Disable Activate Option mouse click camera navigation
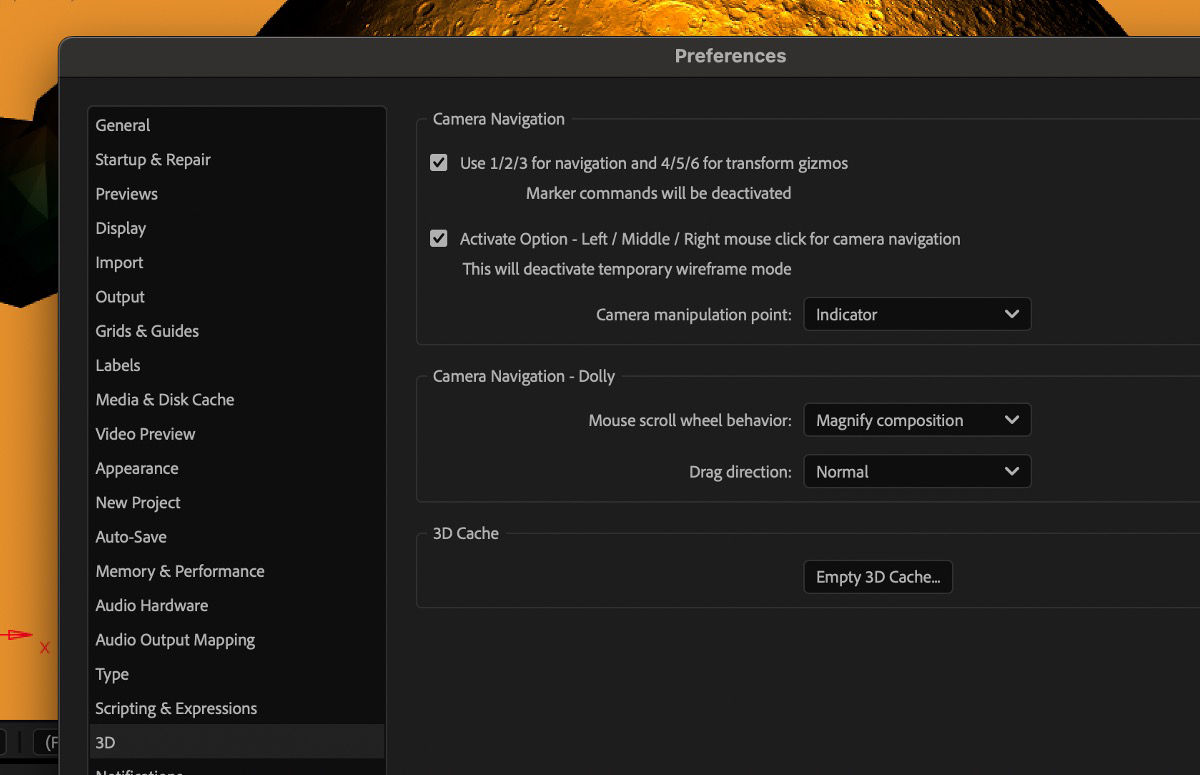1200x775 pixels. 438,238
